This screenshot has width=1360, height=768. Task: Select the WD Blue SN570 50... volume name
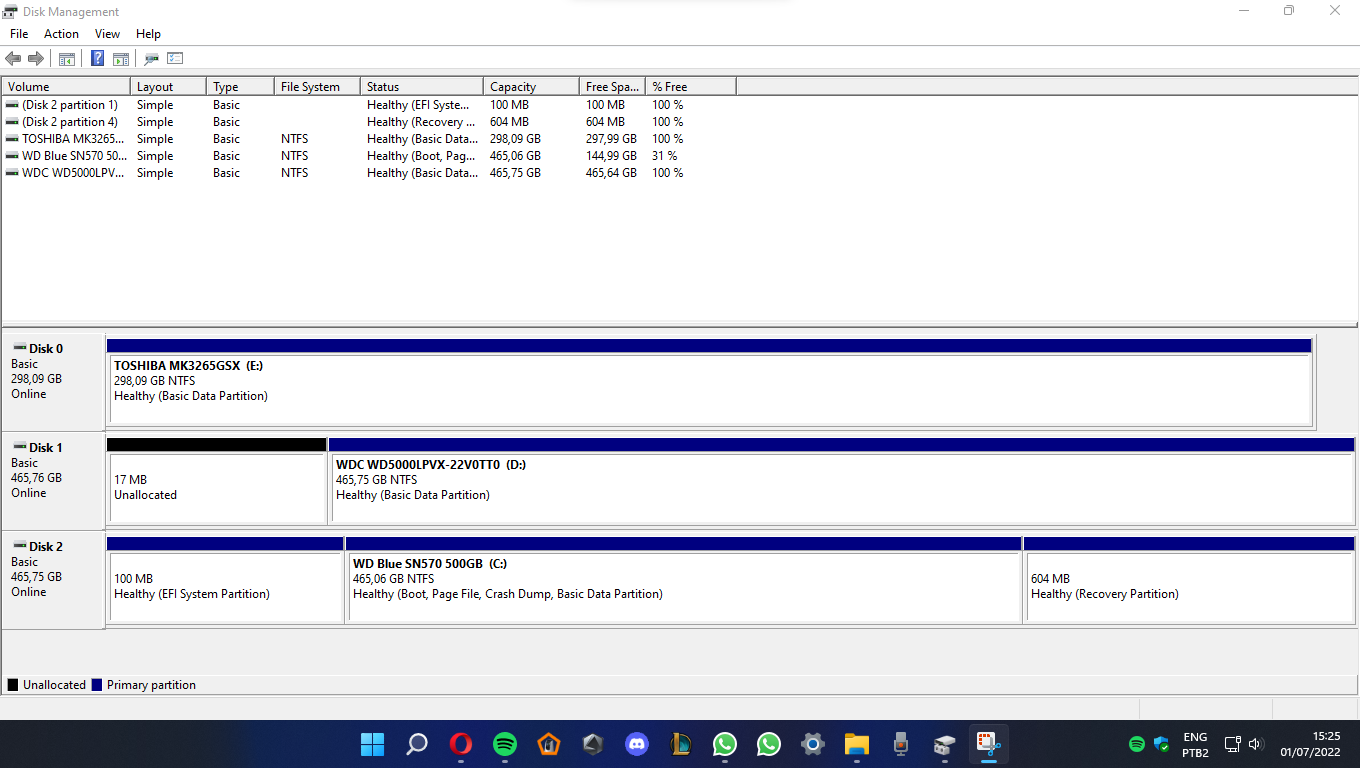(x=74, y=156)
